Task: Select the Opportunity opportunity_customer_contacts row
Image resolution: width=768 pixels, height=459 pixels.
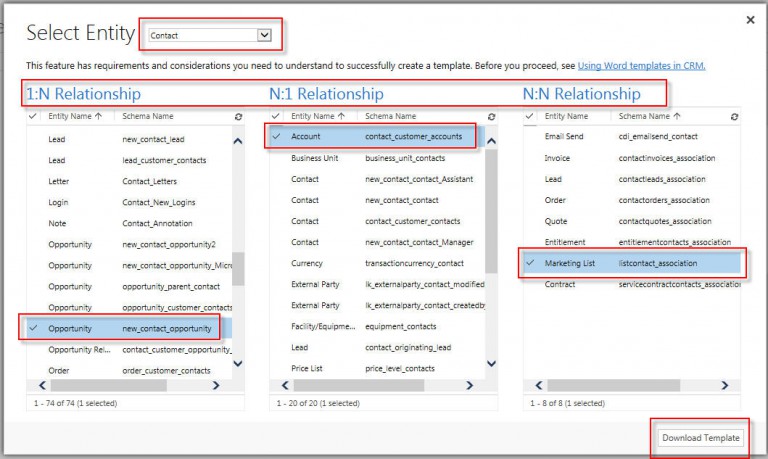Action: click(129, 308)
